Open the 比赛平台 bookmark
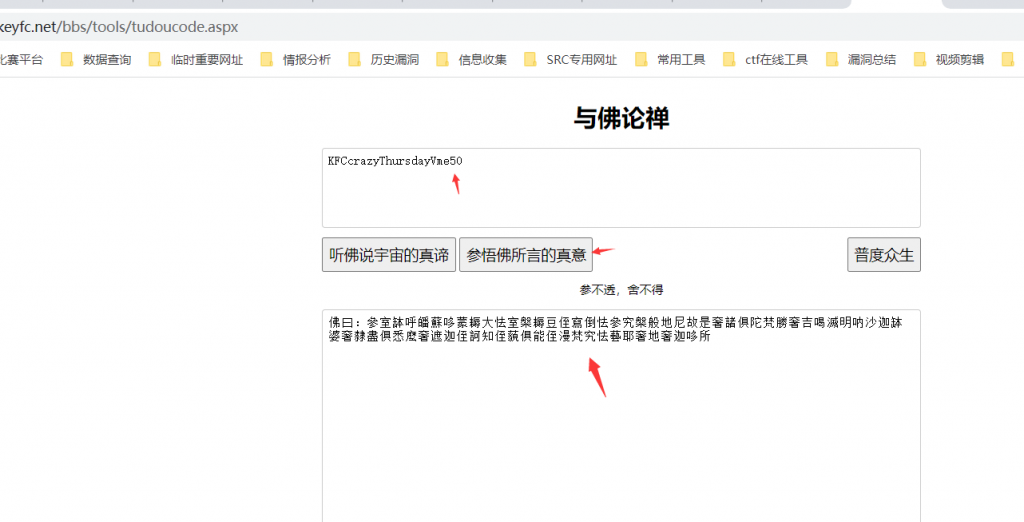 coord(21,60)
